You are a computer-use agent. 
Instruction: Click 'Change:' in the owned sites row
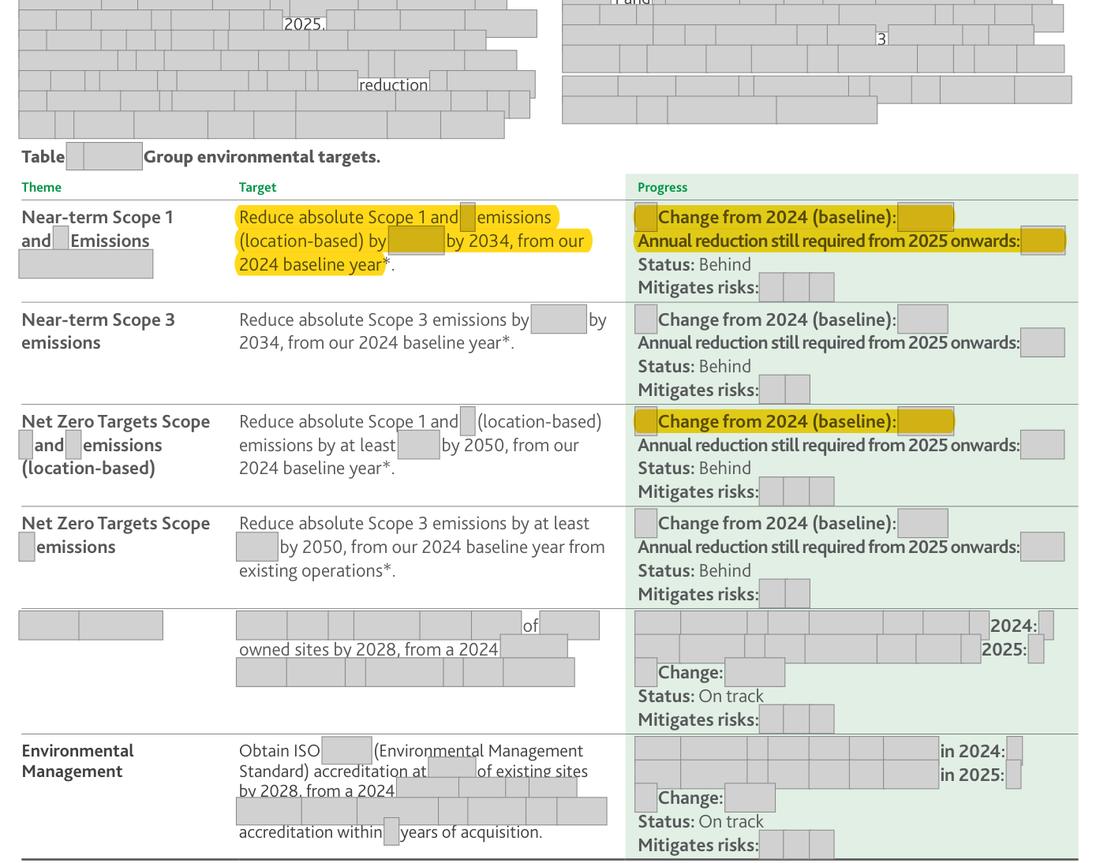690,673
